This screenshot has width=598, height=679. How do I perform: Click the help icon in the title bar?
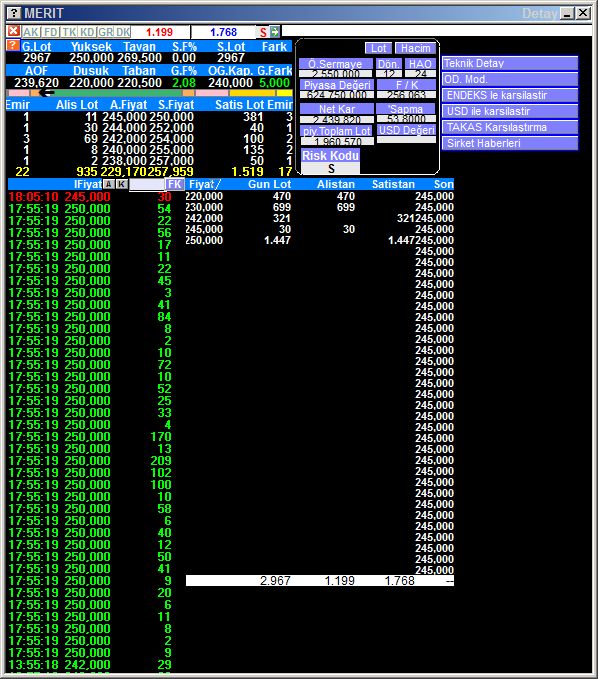coord(14,13)
